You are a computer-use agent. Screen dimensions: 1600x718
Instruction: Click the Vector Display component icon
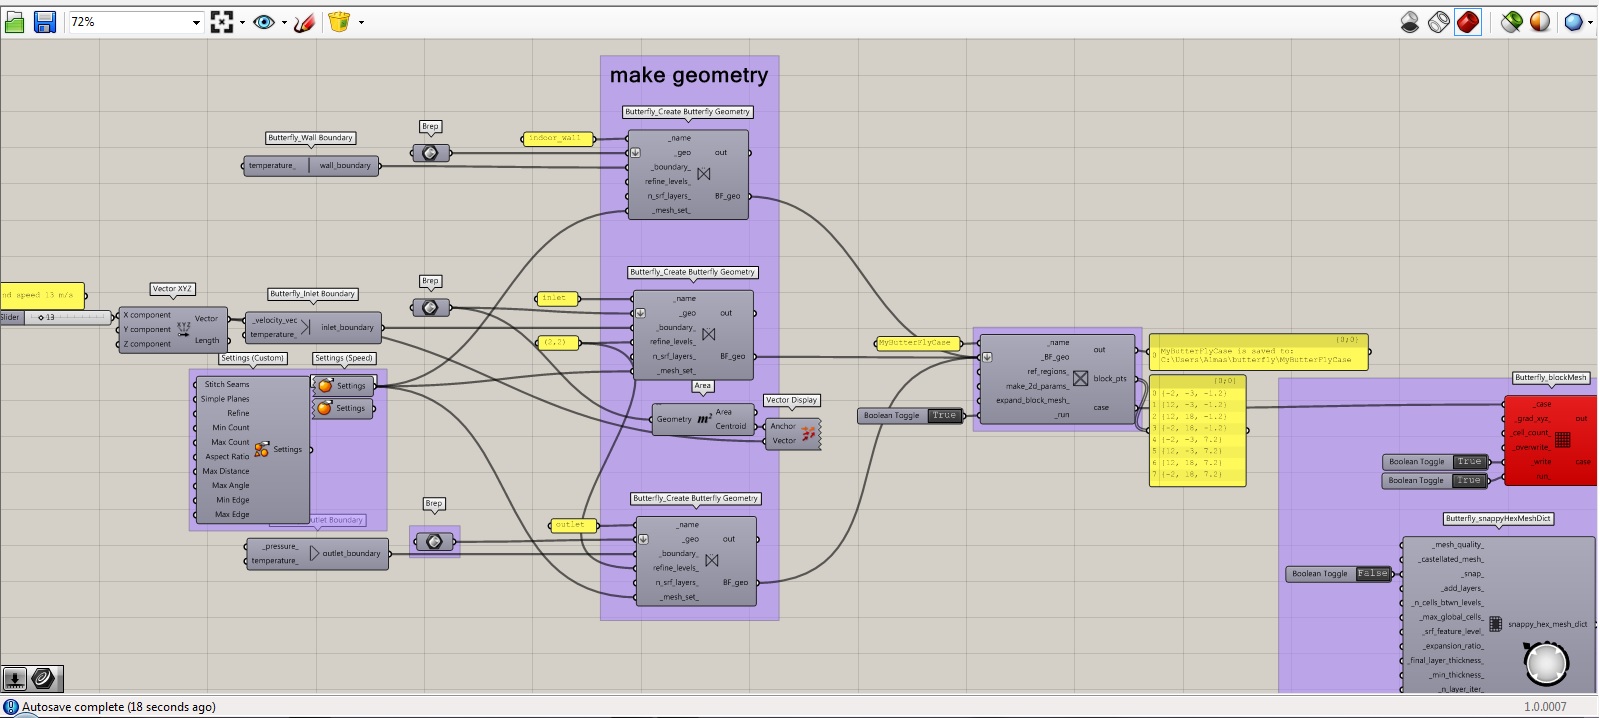pyautogui.click(x=809, y=433)
